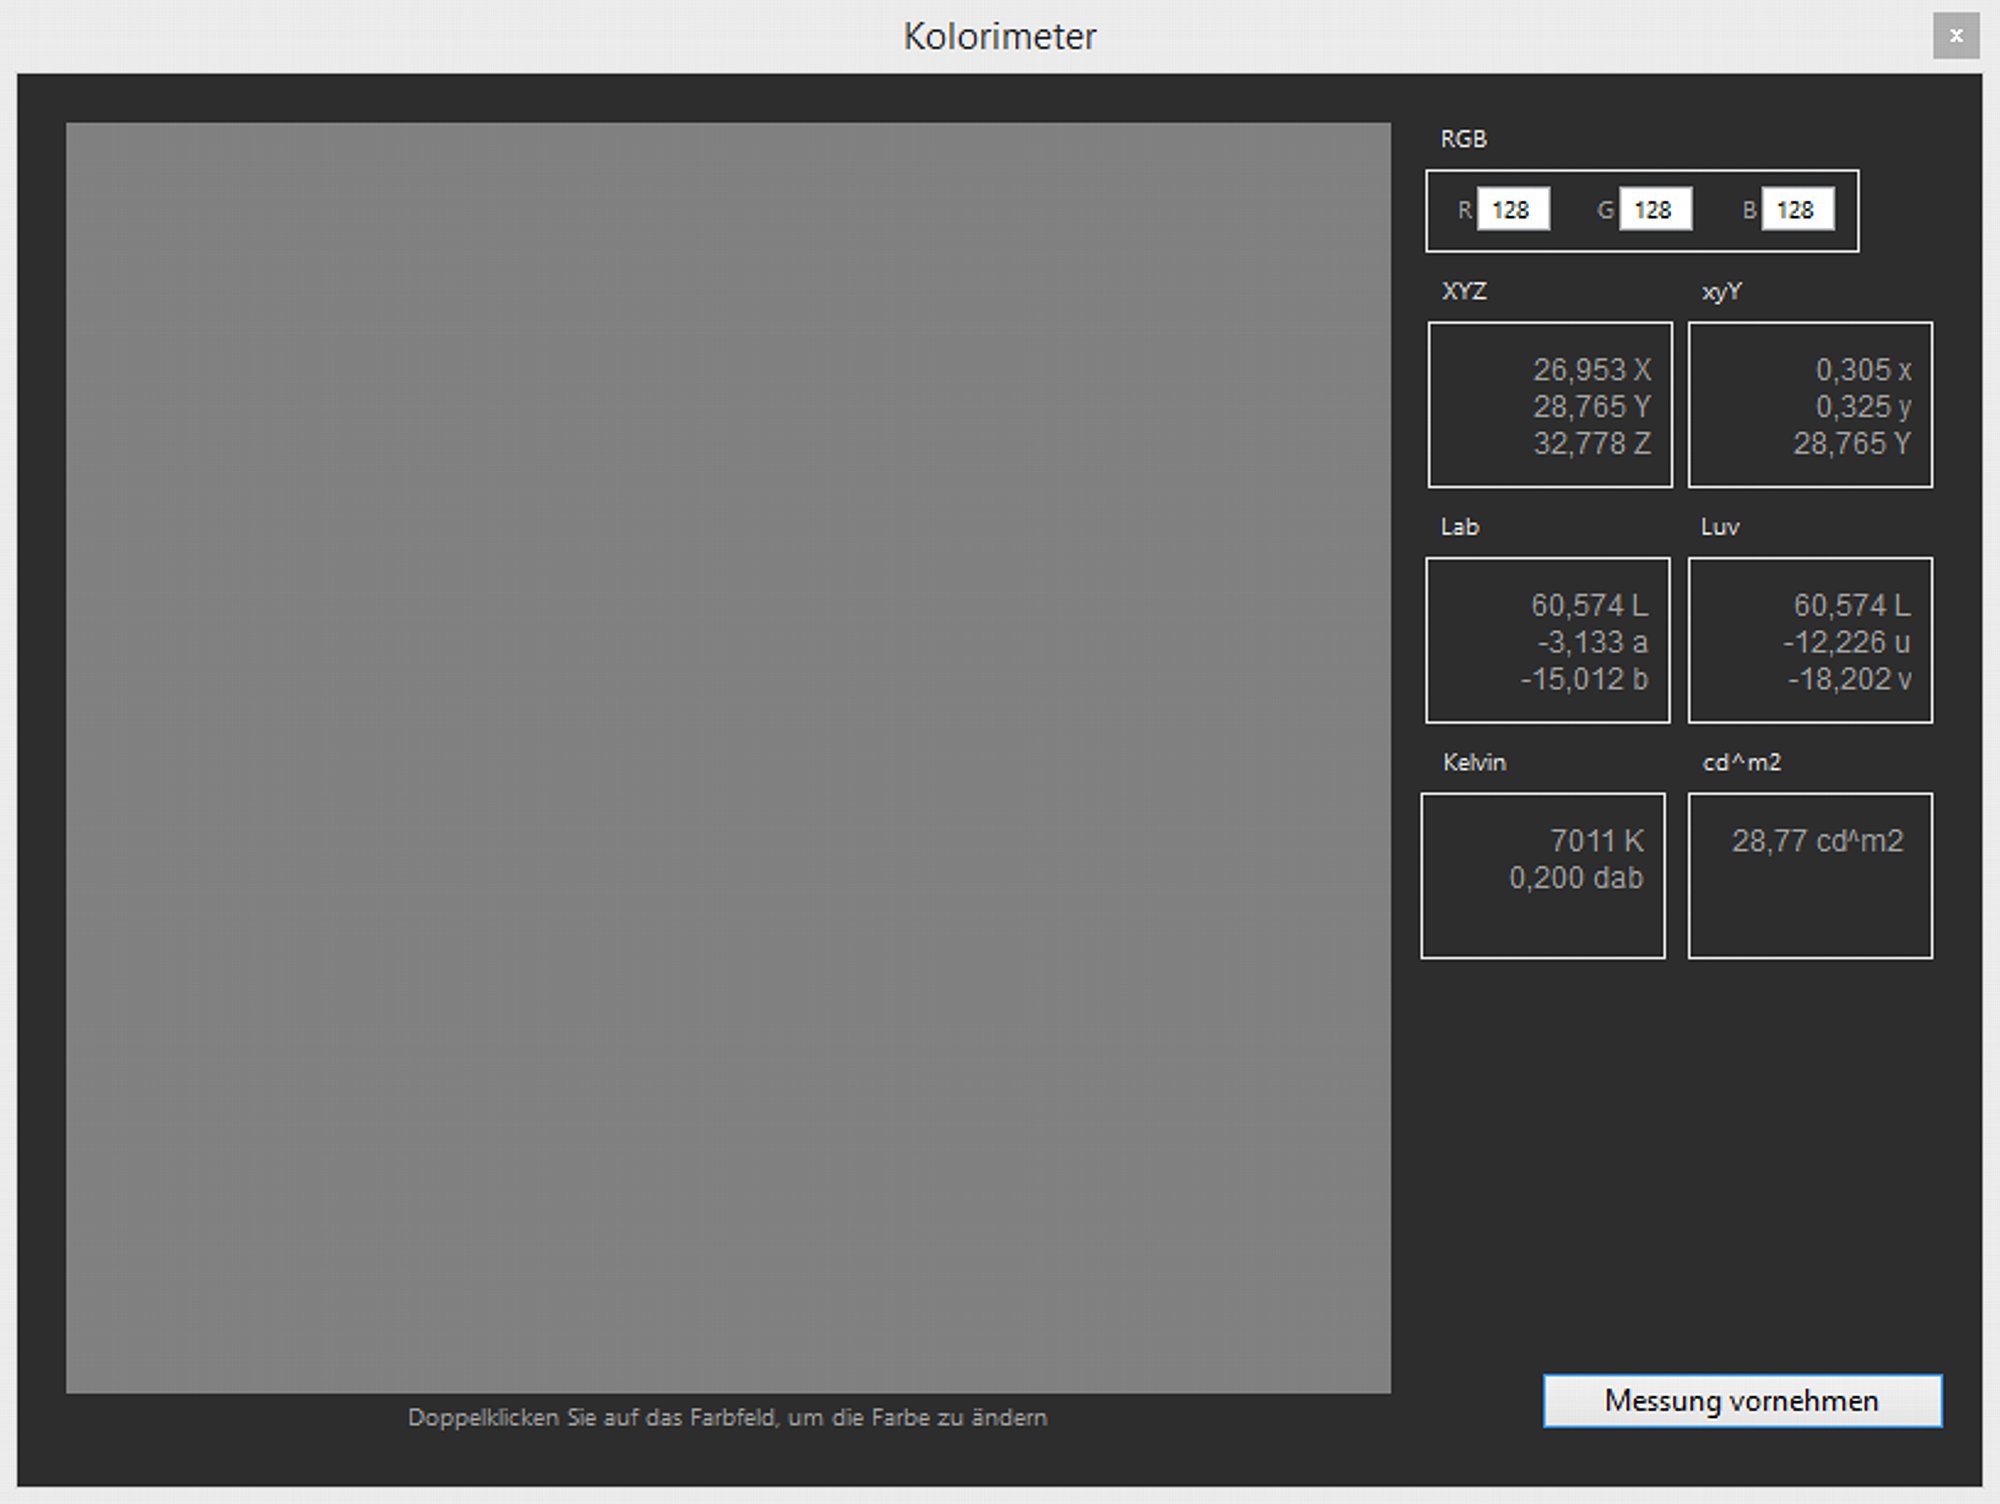The height and width of the screenshot is (1504, 2000).
Task: Select the 0,325 y chromaticity value
Action: pyautogui.click(x=1864, y=407)
